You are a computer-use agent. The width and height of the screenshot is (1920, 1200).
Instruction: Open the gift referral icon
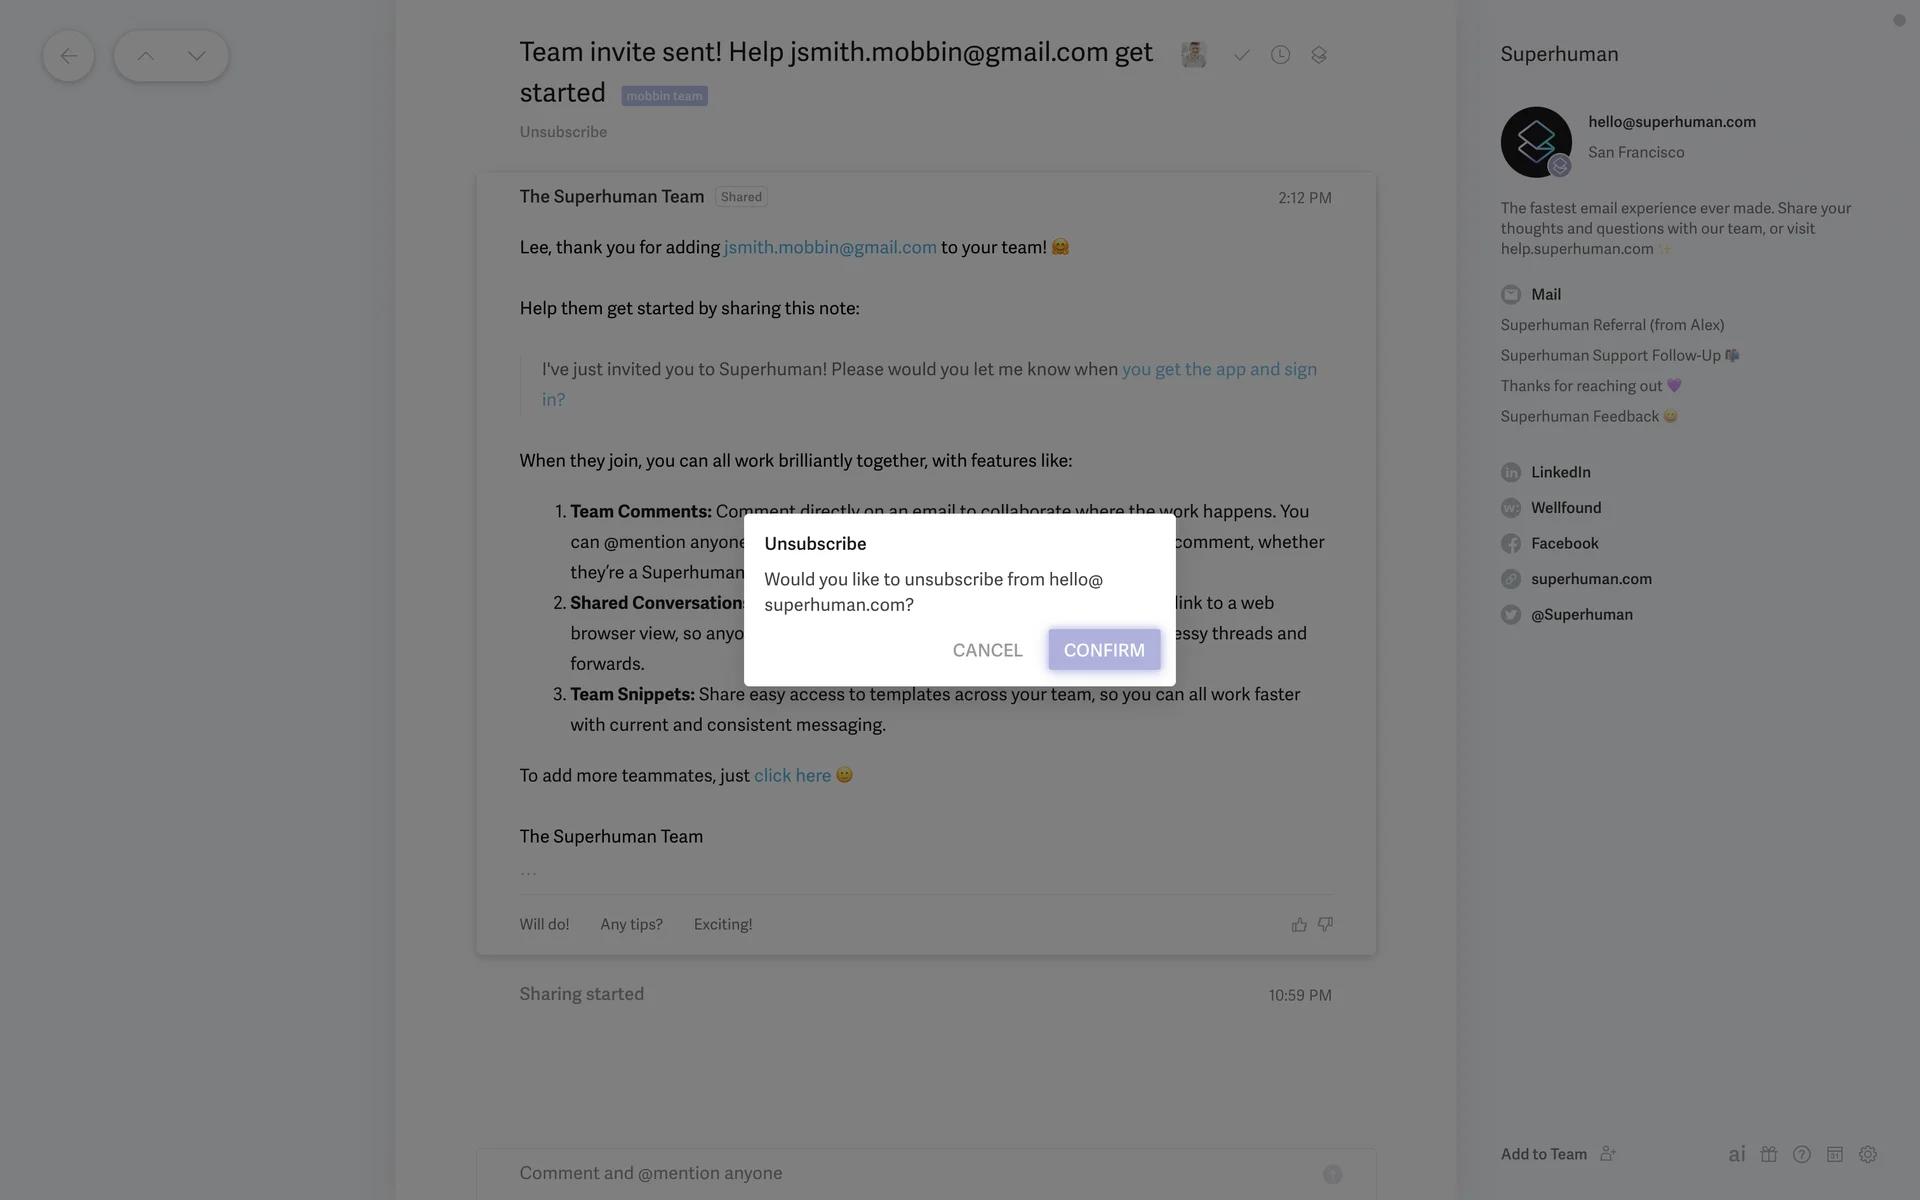pos(1769,1154)
